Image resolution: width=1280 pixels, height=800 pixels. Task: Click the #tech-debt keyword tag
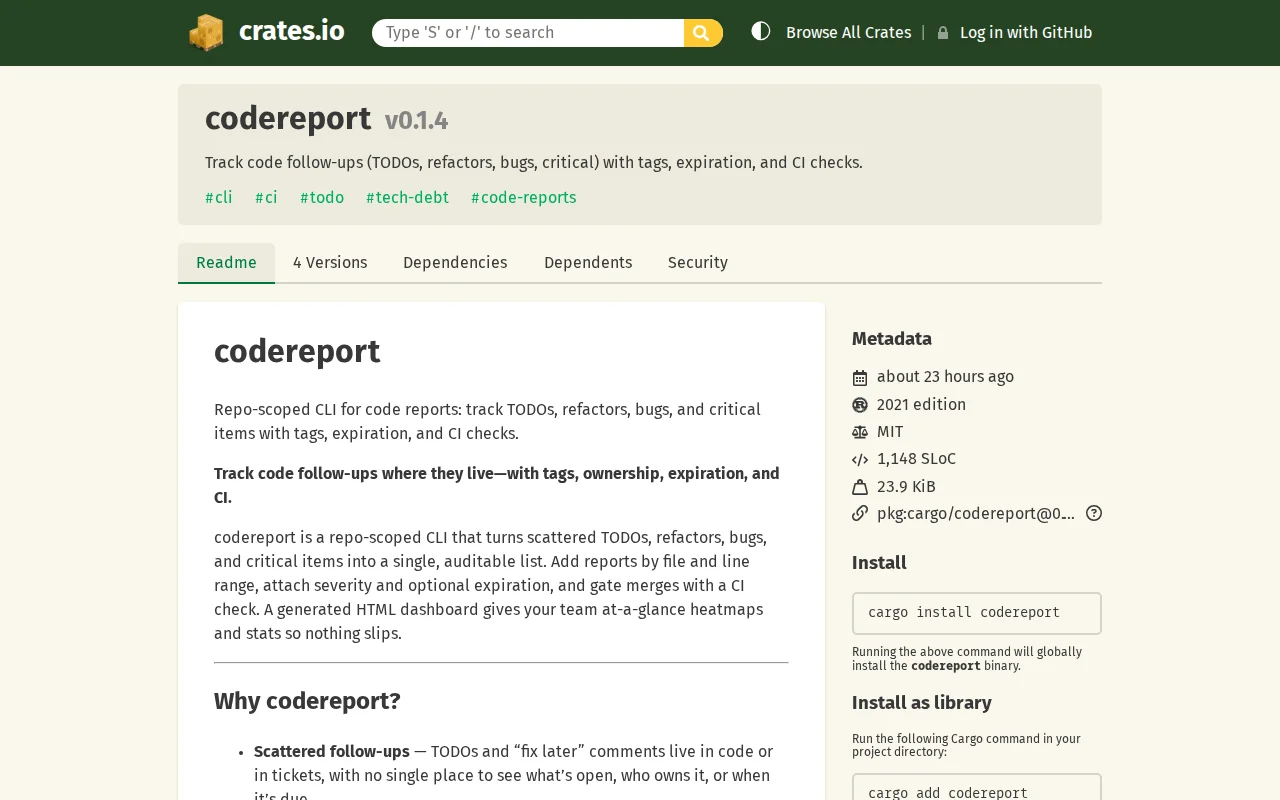[x=407, y=198]
